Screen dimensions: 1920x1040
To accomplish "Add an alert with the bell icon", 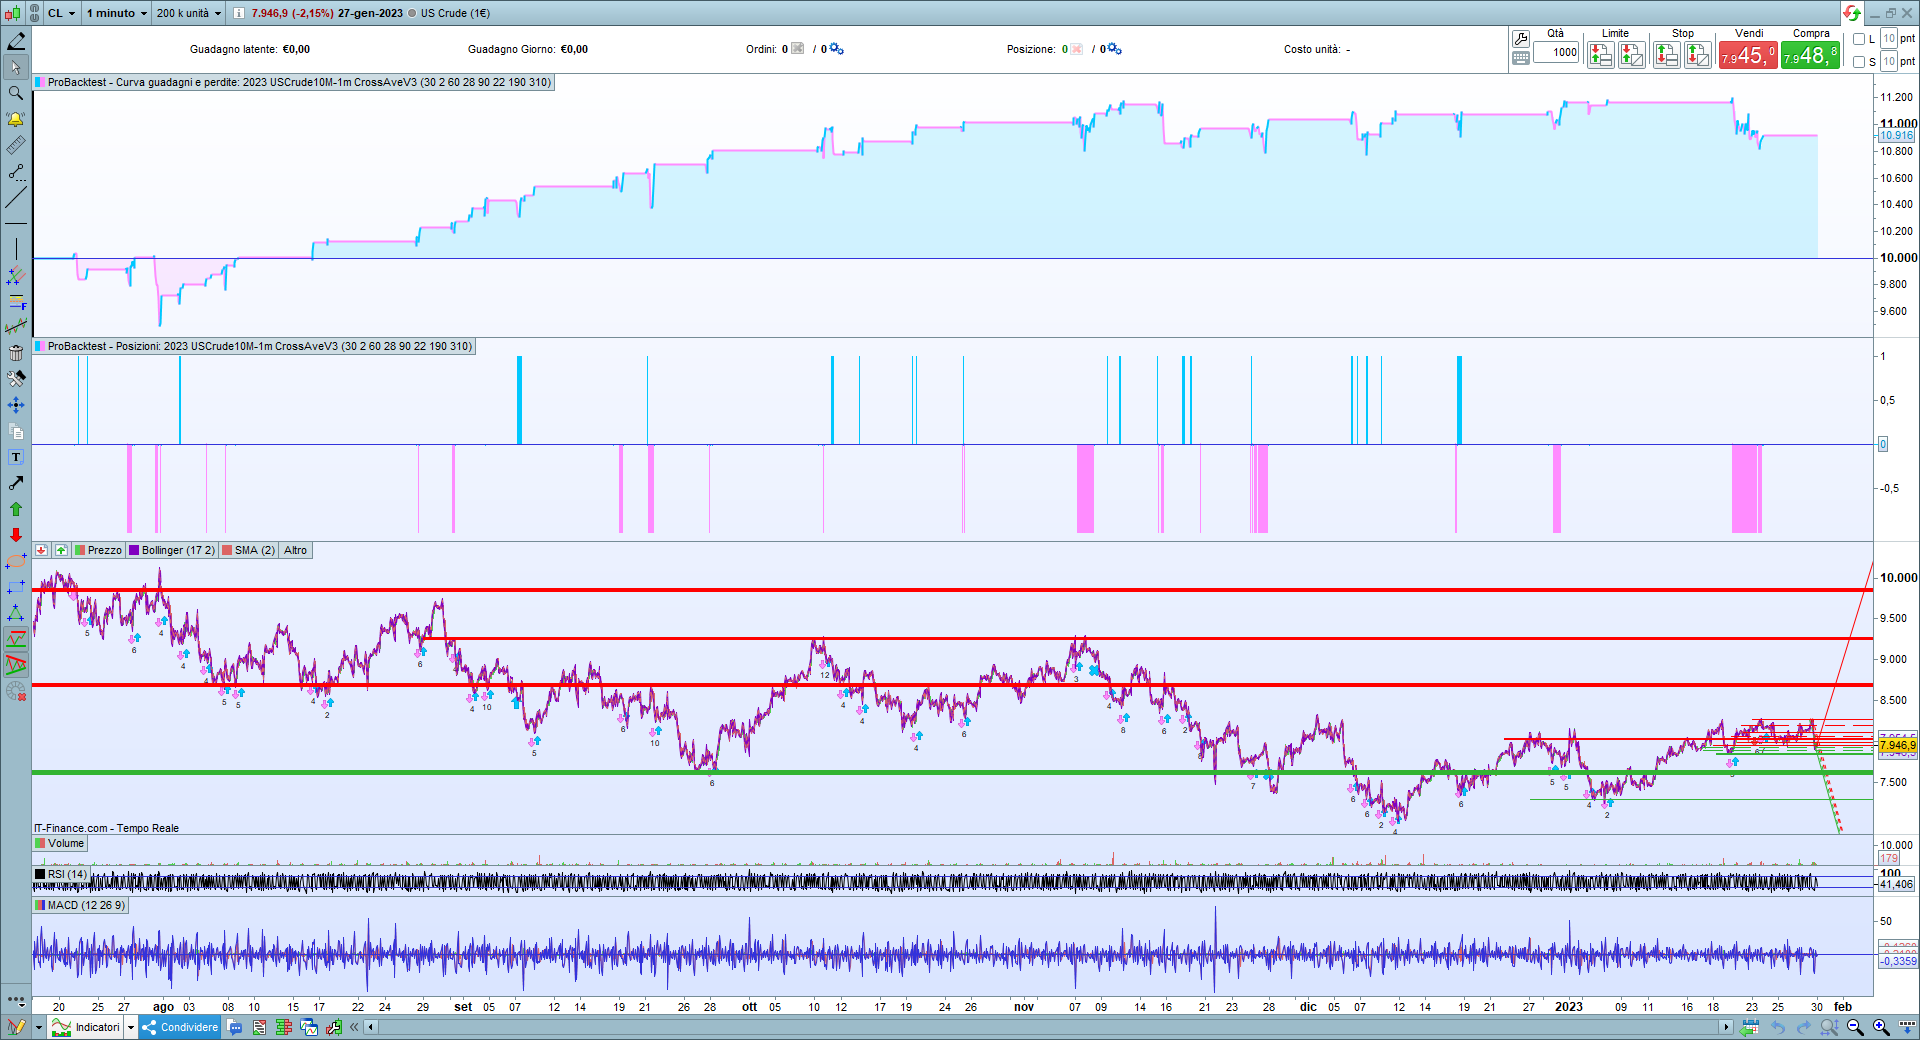I will point(16,119).
